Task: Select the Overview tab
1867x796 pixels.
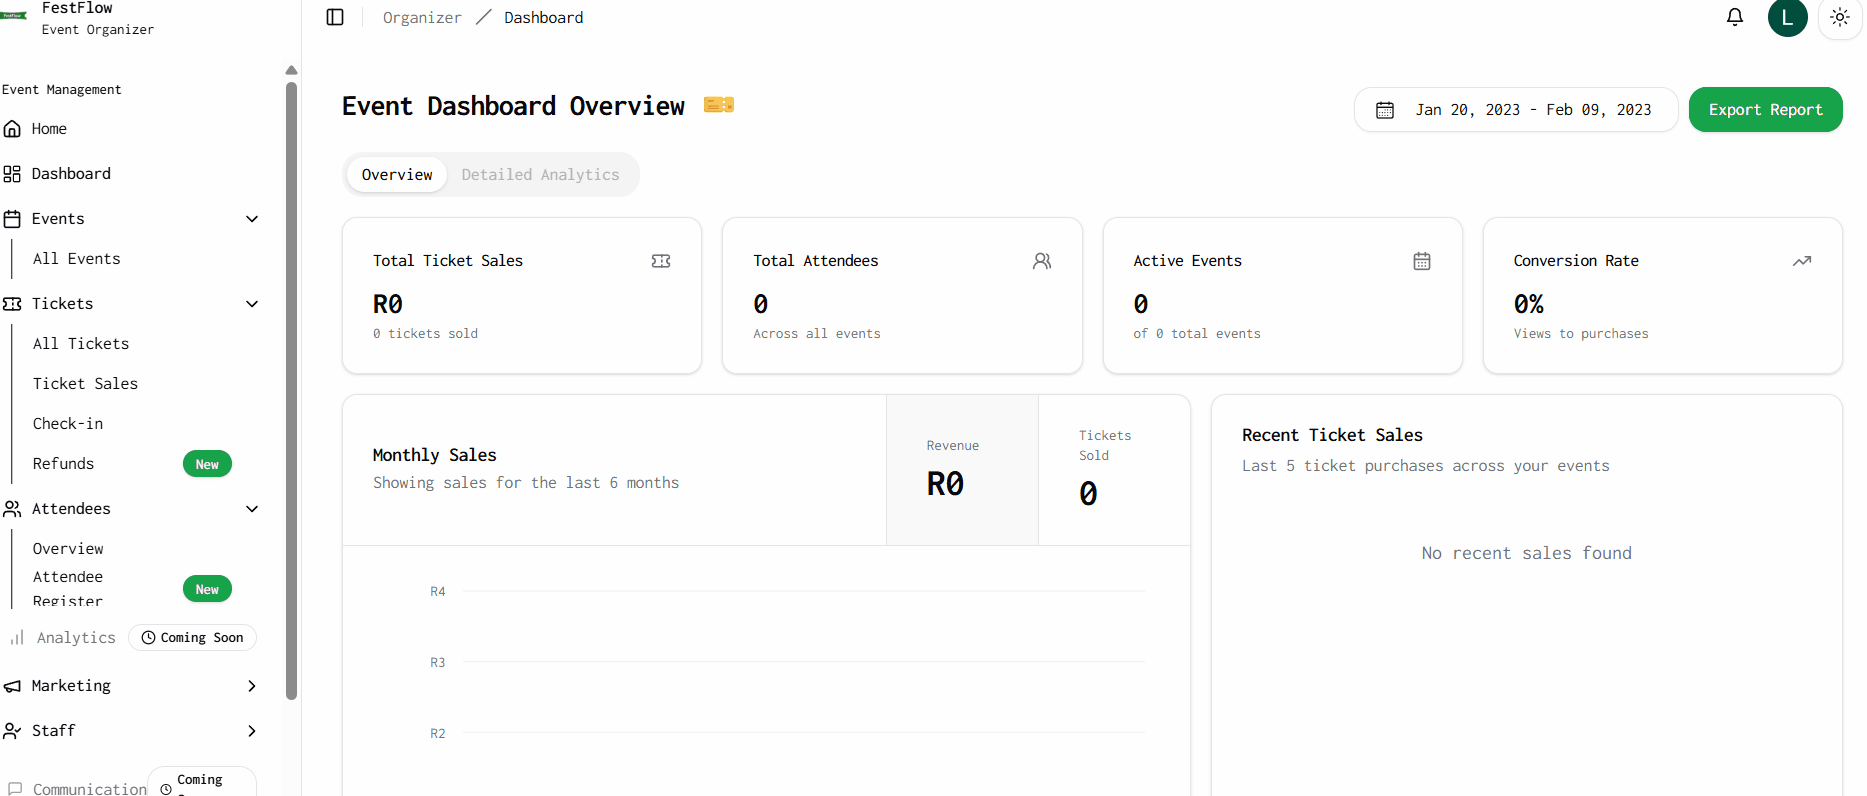Action: tap(397, 175)
